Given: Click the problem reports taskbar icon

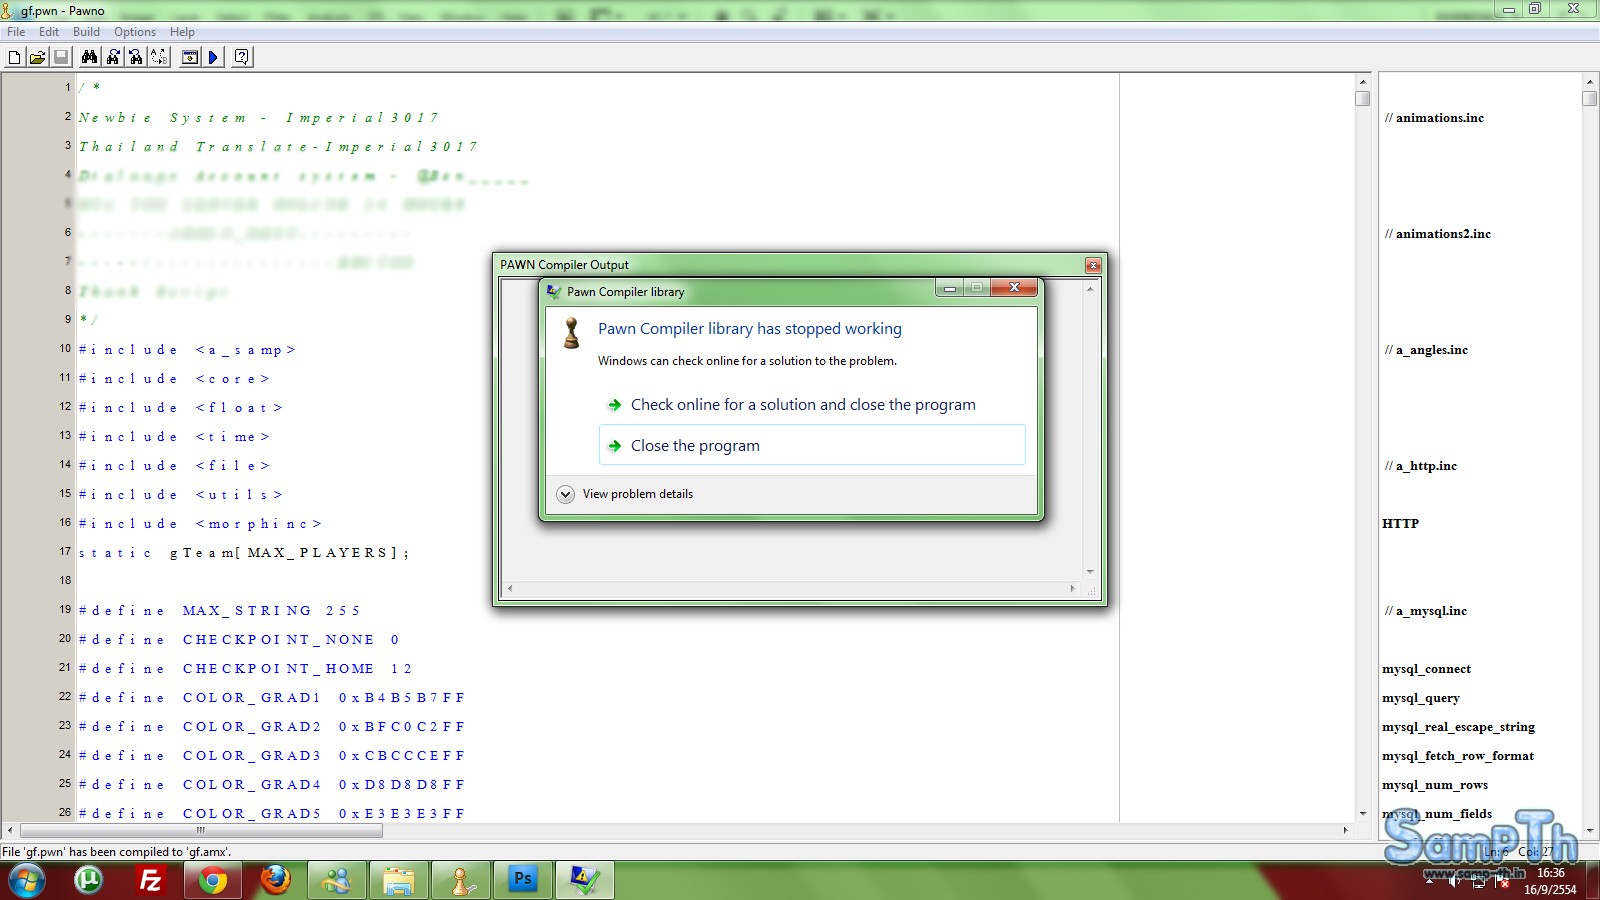Looking at the screenshot, I should [x=585, y=880].
